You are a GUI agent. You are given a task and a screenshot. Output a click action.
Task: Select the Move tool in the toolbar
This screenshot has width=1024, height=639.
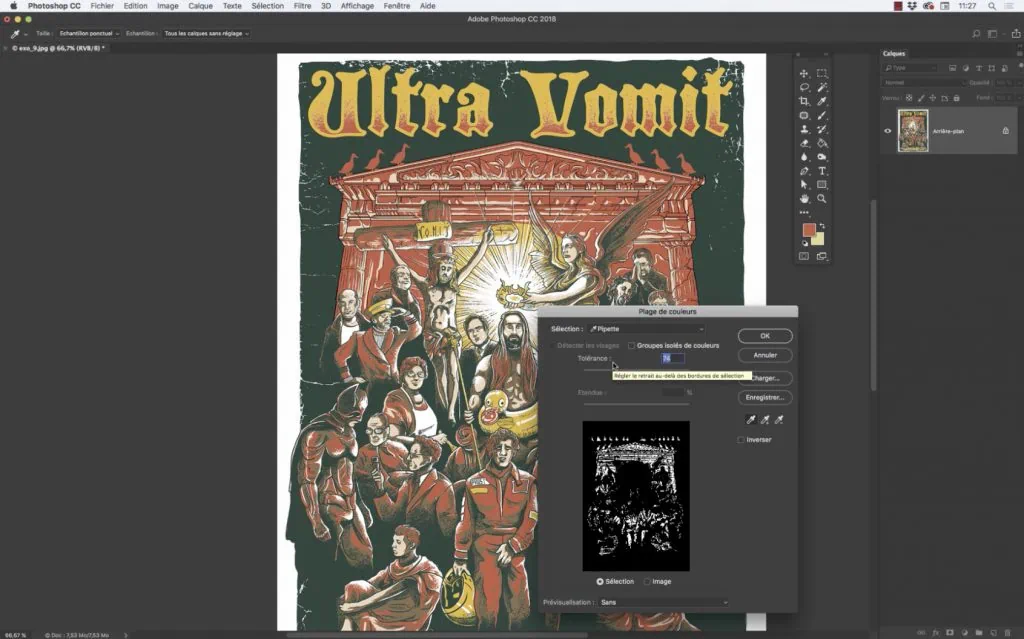(x=804, y=74)
